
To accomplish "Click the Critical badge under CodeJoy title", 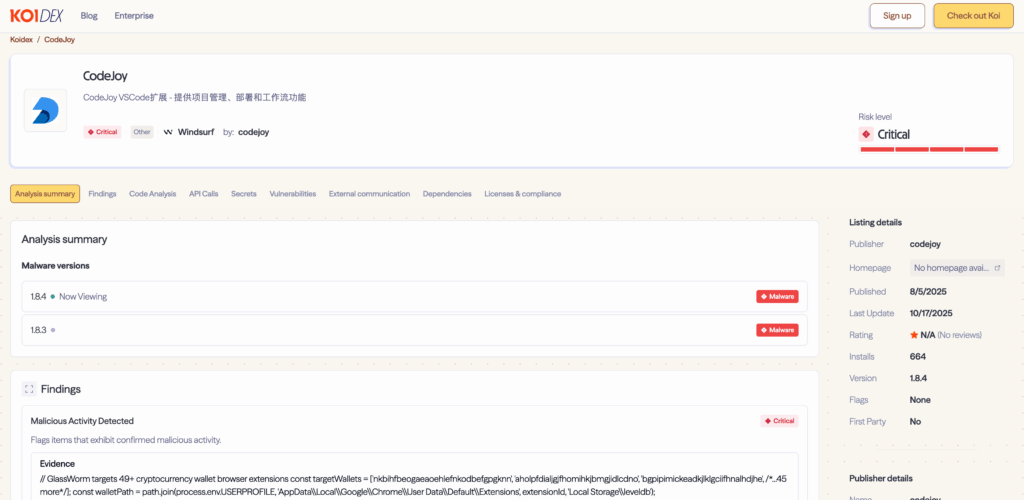I will (102, 132).
